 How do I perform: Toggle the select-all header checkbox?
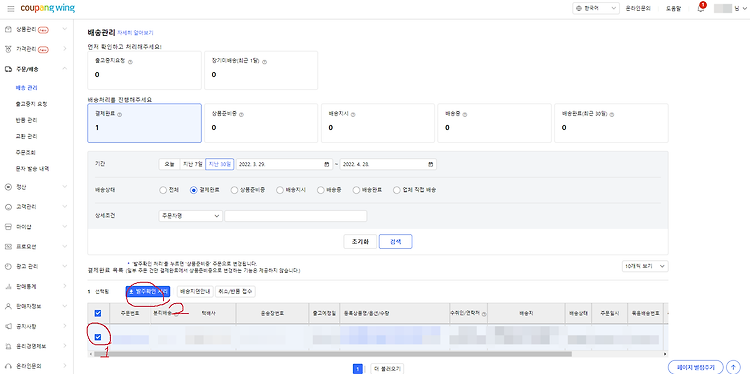click(x=98, y=313)
